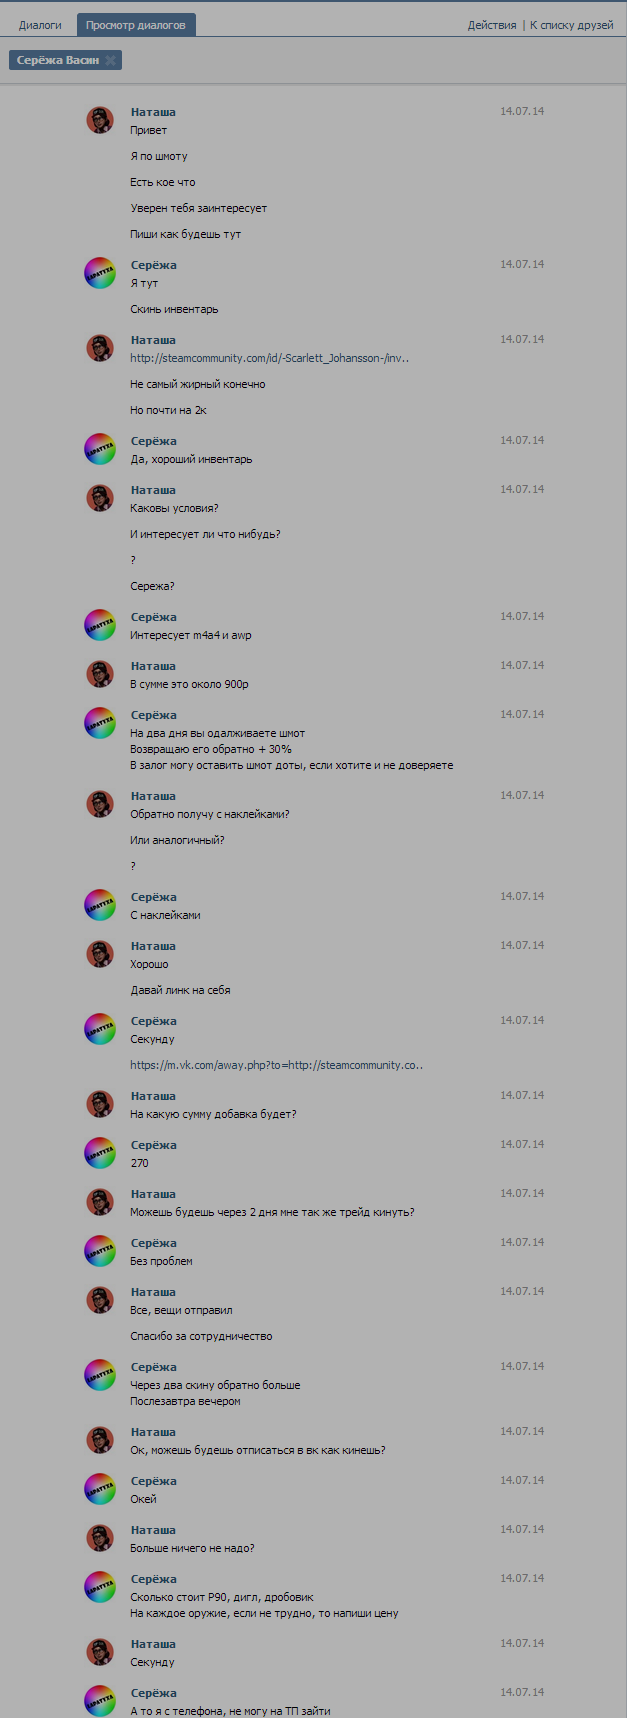Image resolution: width=627 pixels, height=1718 pixels.
Task: Click Серёжа's avatar beside 'С наклейками'
Action: [100, 906]
